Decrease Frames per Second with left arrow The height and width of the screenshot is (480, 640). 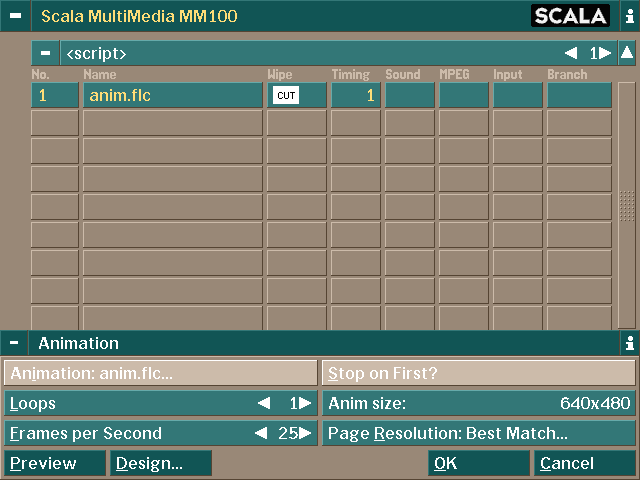click(x=260, y=434)
